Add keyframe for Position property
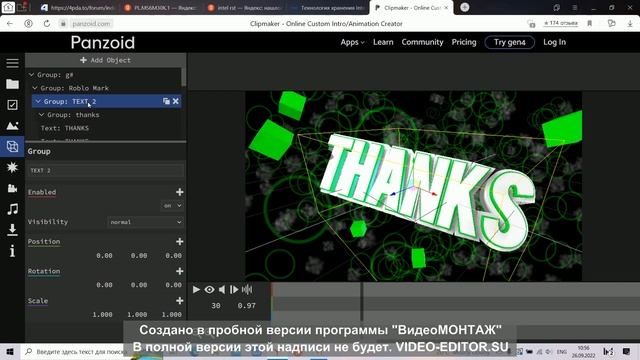This screenshot has width=640, height=360. click(180, 242)
